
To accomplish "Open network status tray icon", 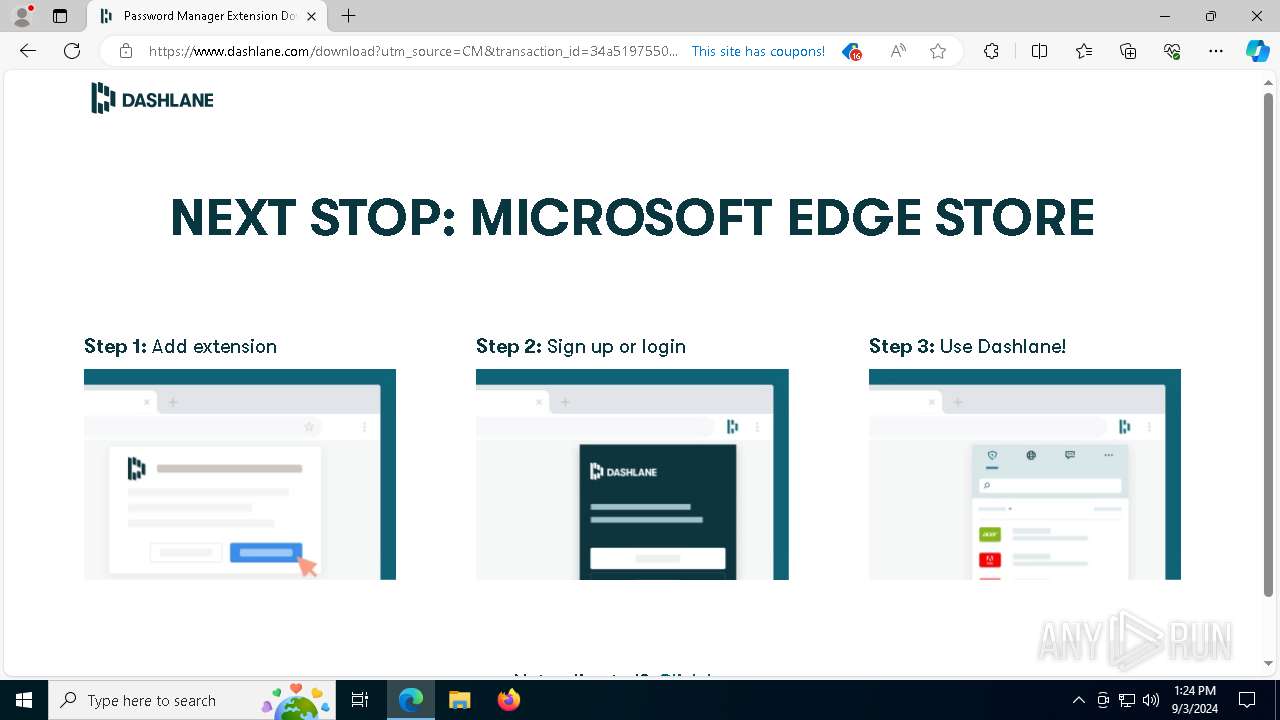I will [x=1127, y=700].
